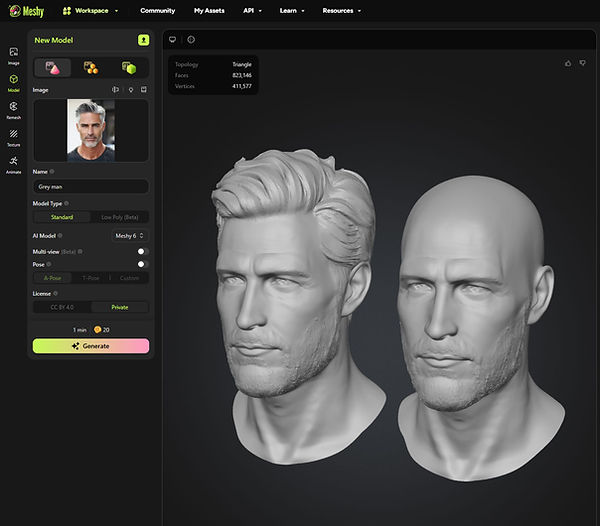Give the model a thumbs down
600x526 pixels.
[582, 63]
